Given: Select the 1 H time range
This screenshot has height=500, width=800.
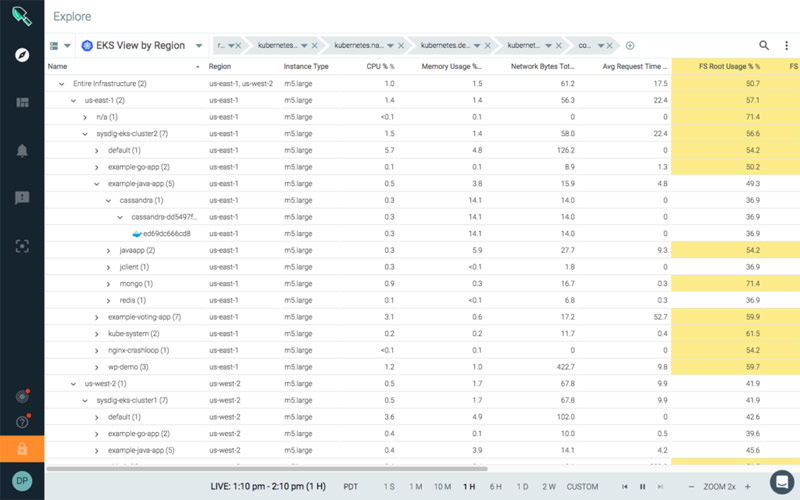Looking at the screenshot, I should click(469, 487).
